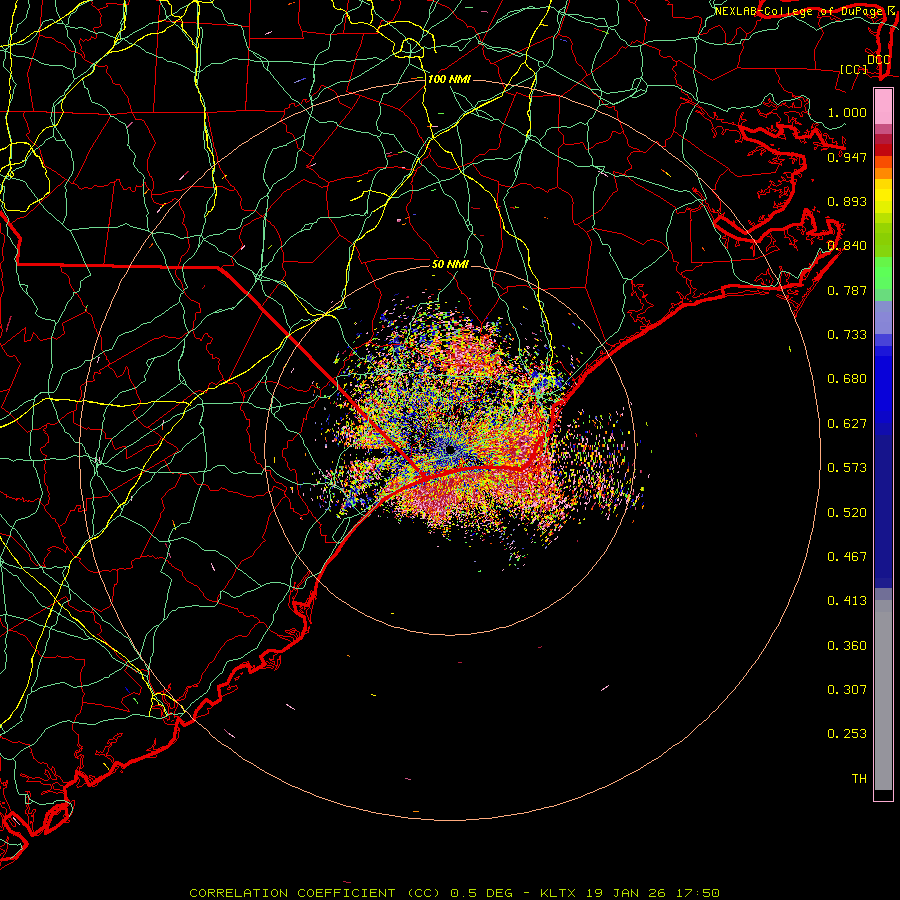The image size is (900, 900).
Task: Click the 0.413 legend value
Action: tap(847, 601)
